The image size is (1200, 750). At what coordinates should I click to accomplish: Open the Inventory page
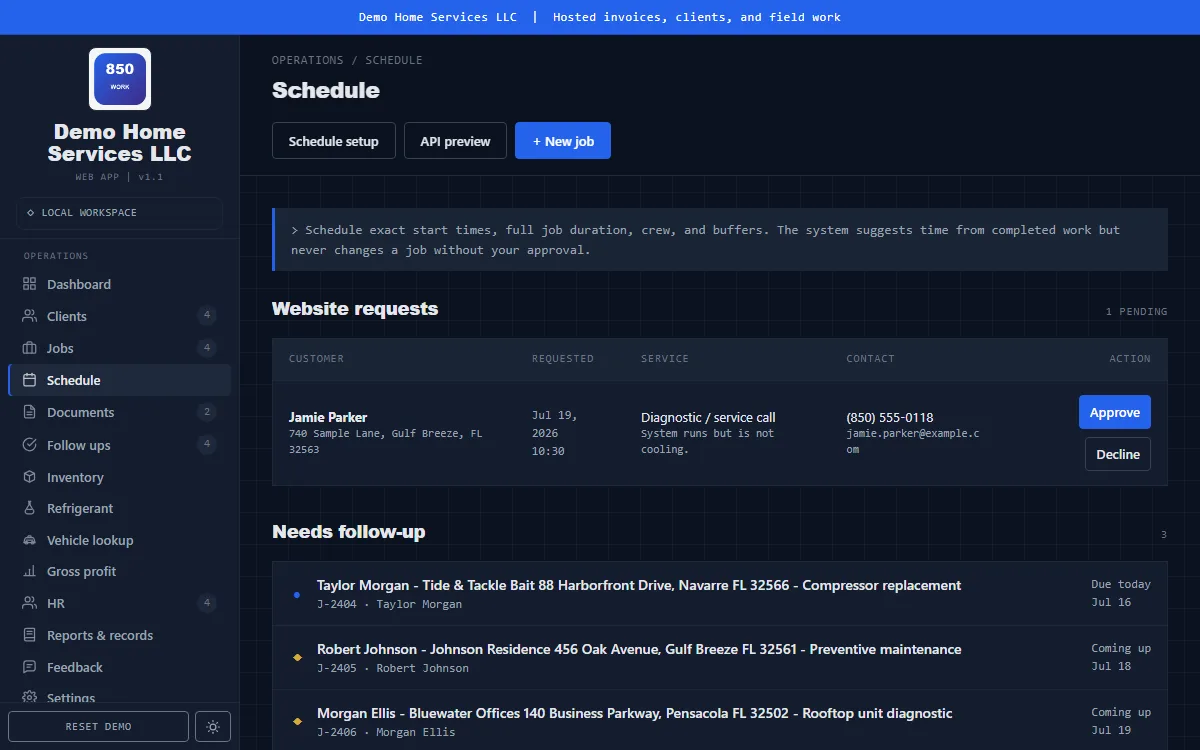pos(119,477)
